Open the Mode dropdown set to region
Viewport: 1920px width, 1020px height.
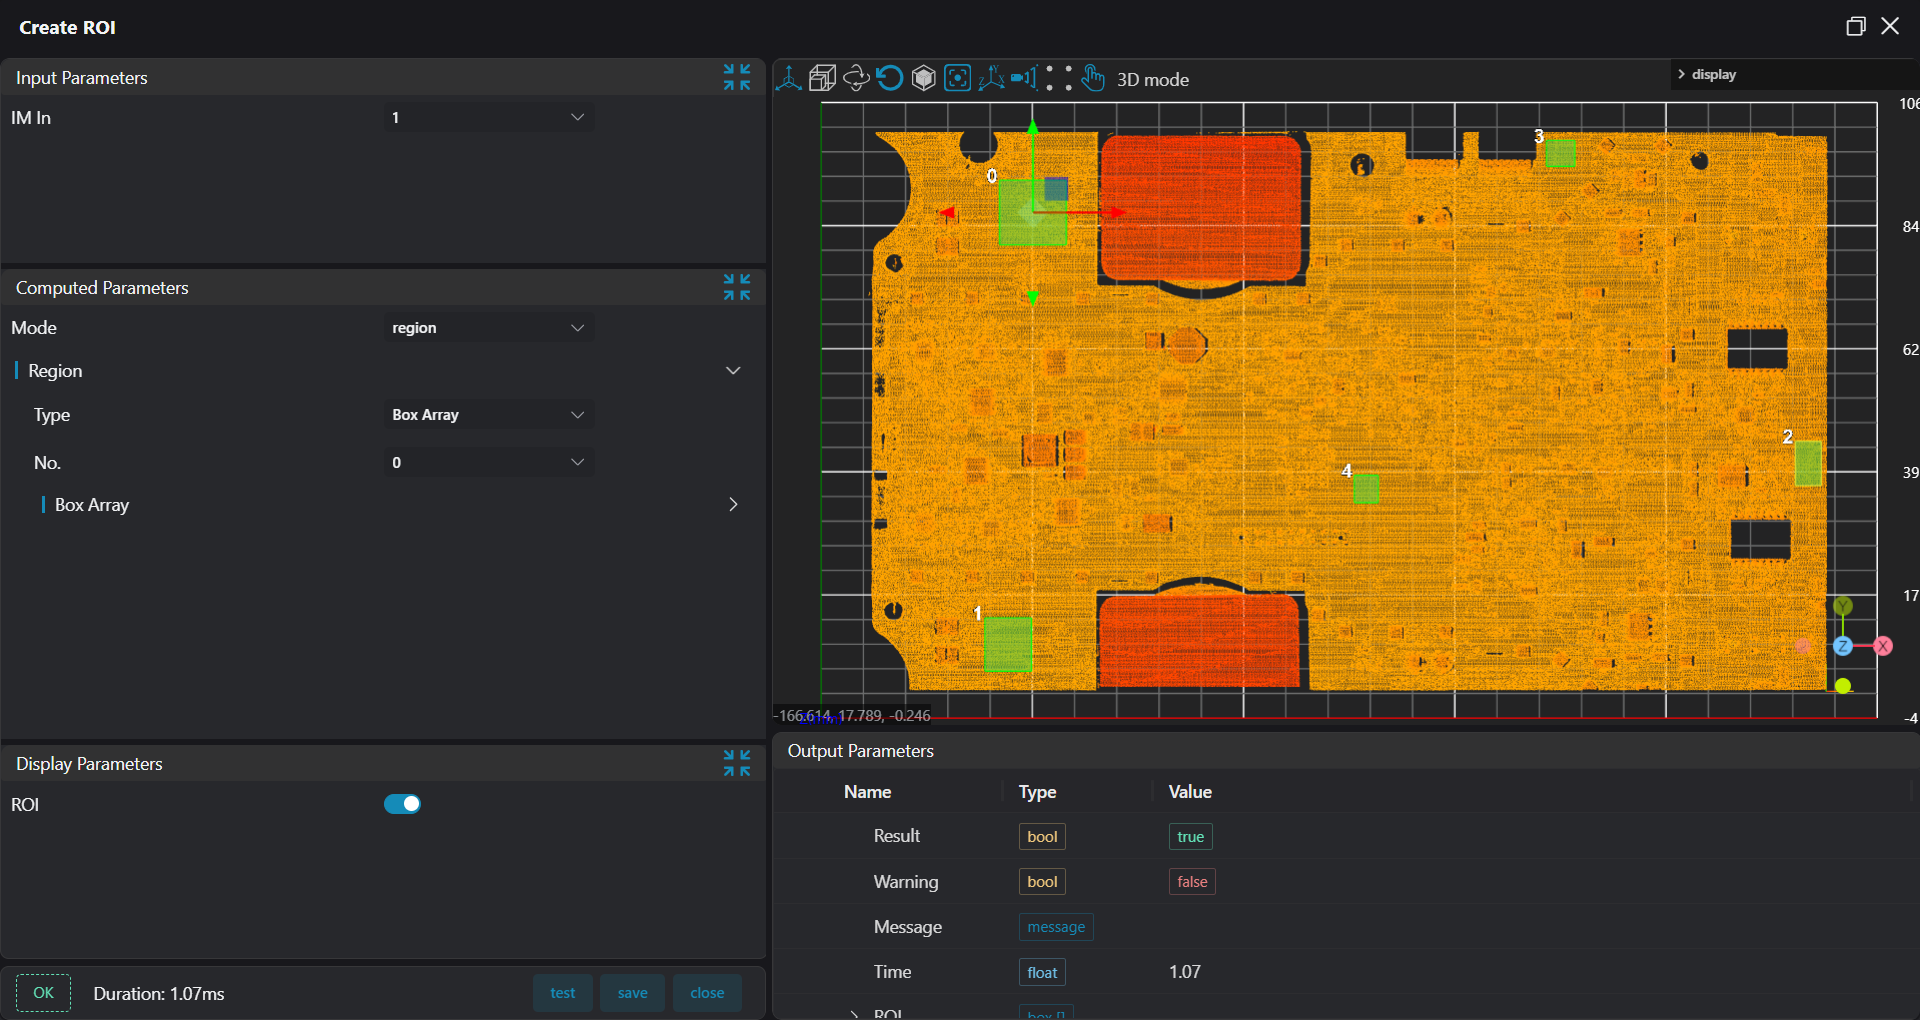[489, 328]
